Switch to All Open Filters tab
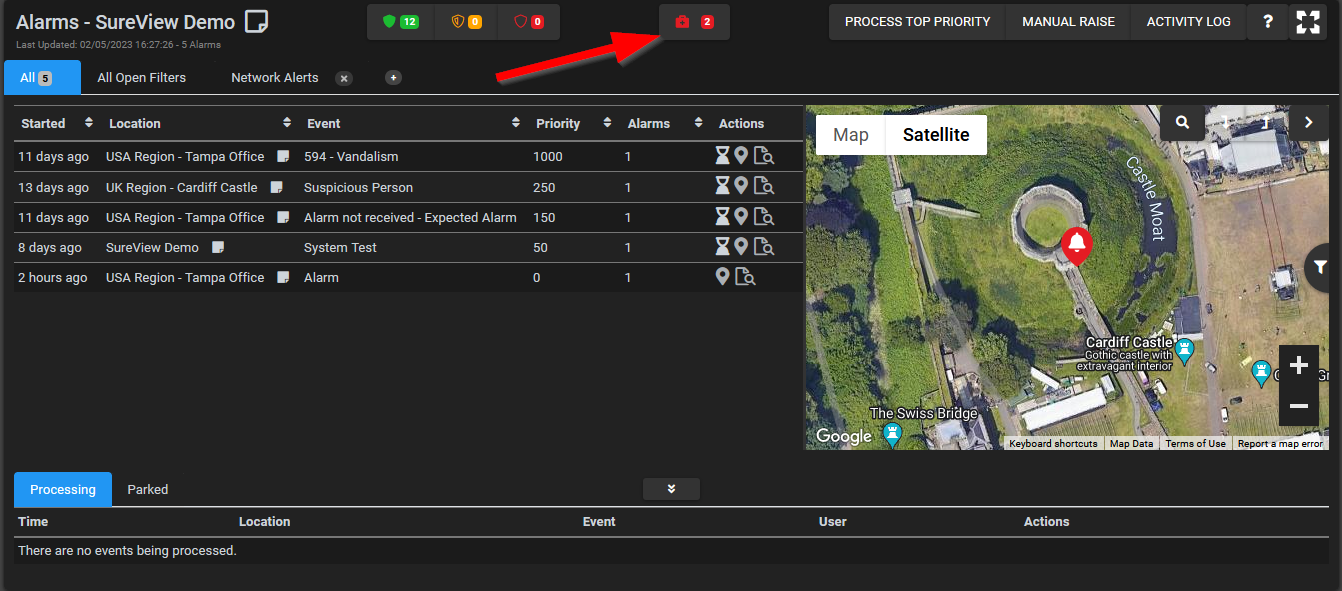Screen dimensions: 1342x591 click(141, 77)
